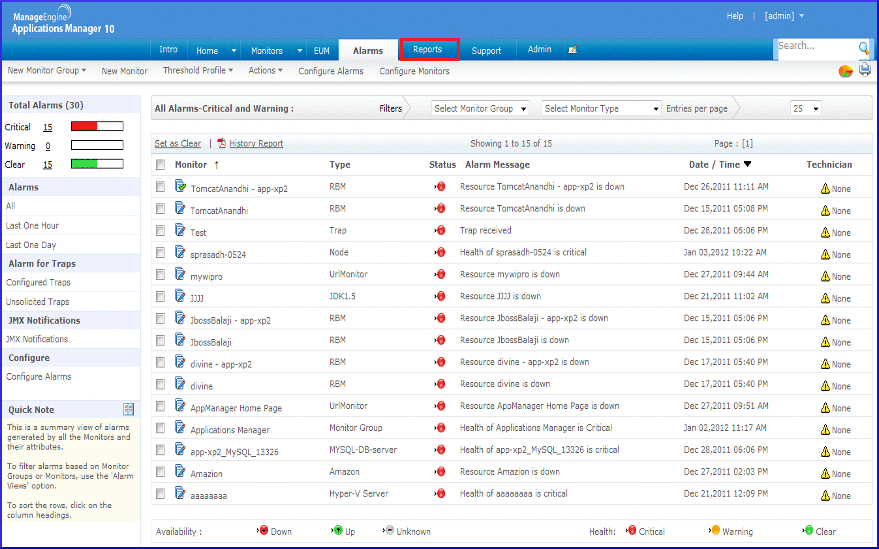Viewport: 879px width, 549px height.
Task: Click the monitor icon for TomcatAnandhi - app-xp2
Action: coord(180,186)
